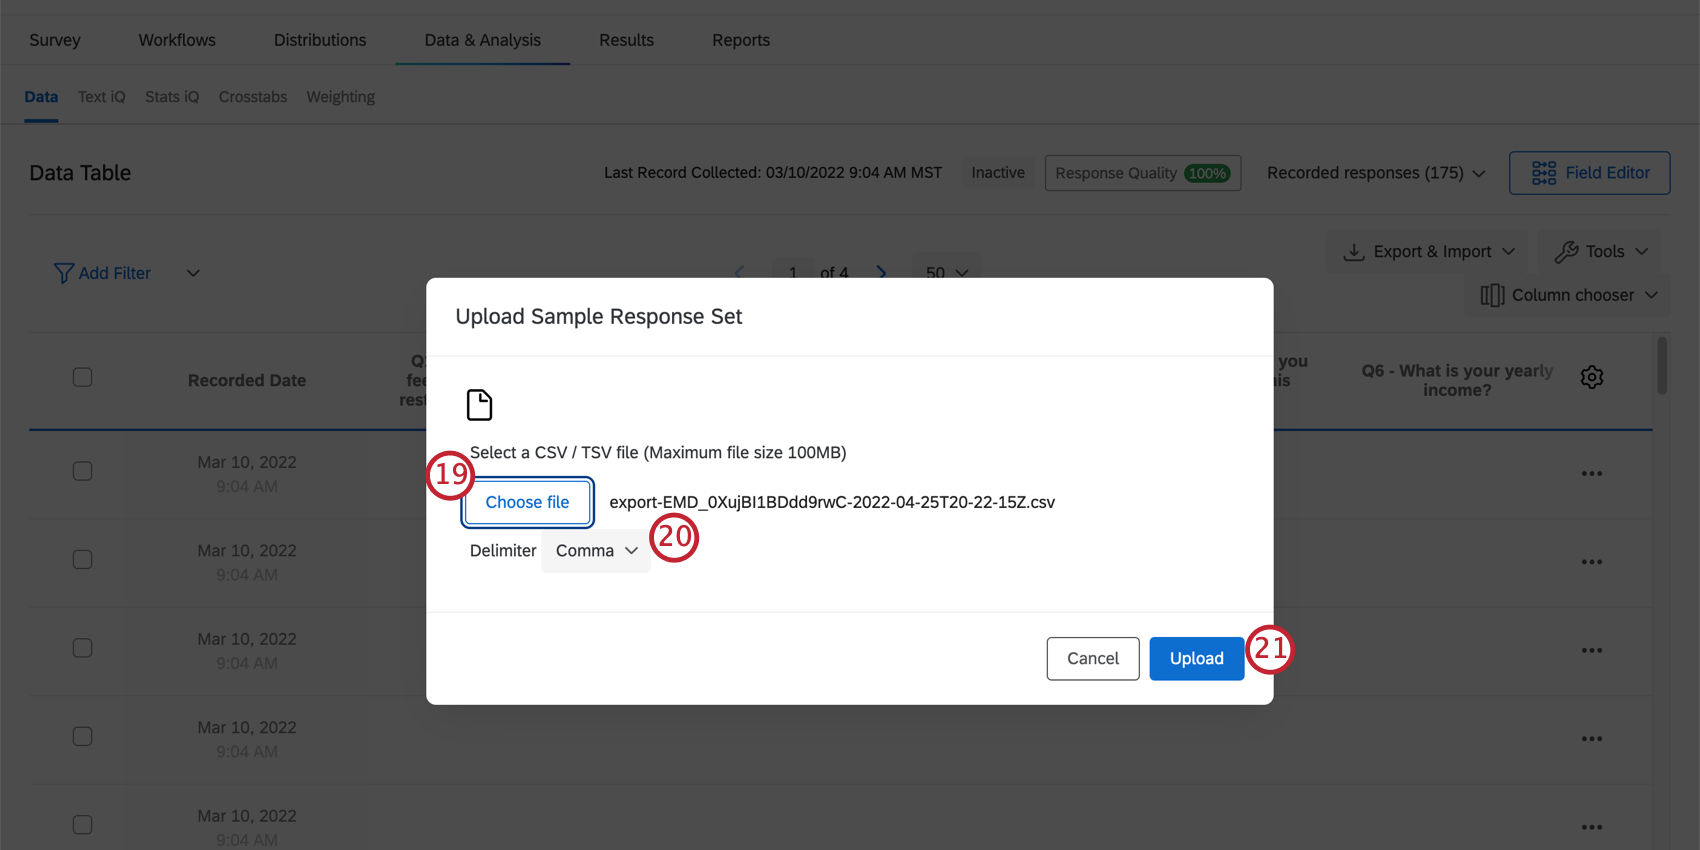Open the Export & Import menu
Viewport: 1700px width, 850px height.
tap(1428, 252)
